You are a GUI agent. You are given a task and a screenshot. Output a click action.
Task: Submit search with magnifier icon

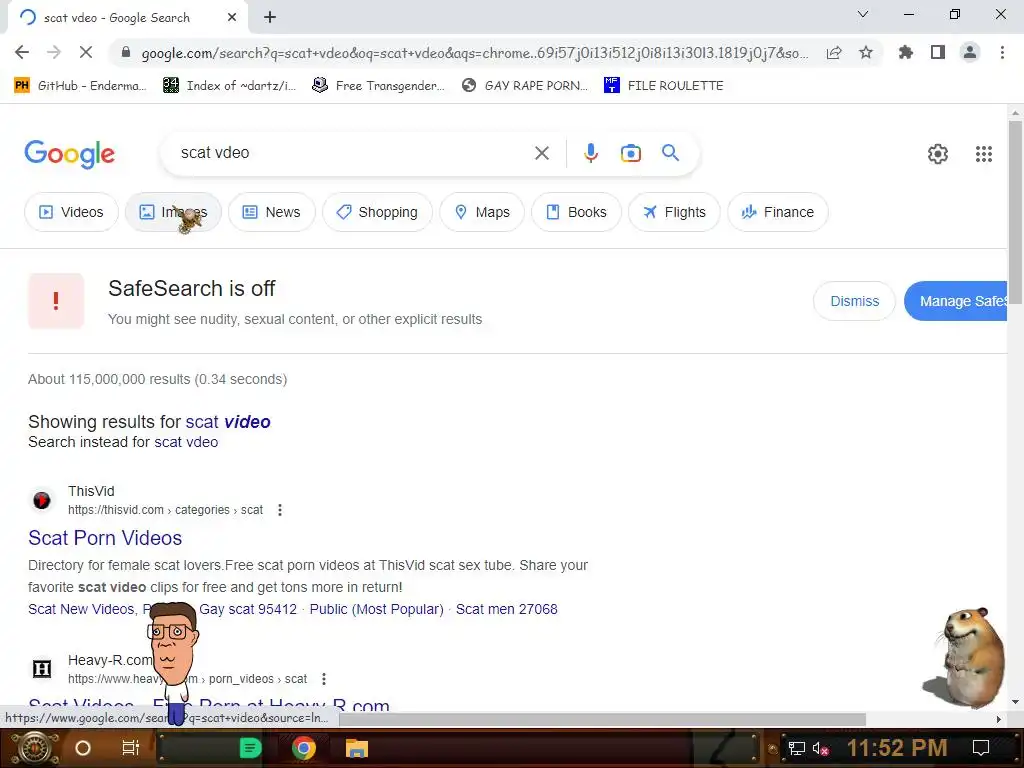(x=670, y=153)
